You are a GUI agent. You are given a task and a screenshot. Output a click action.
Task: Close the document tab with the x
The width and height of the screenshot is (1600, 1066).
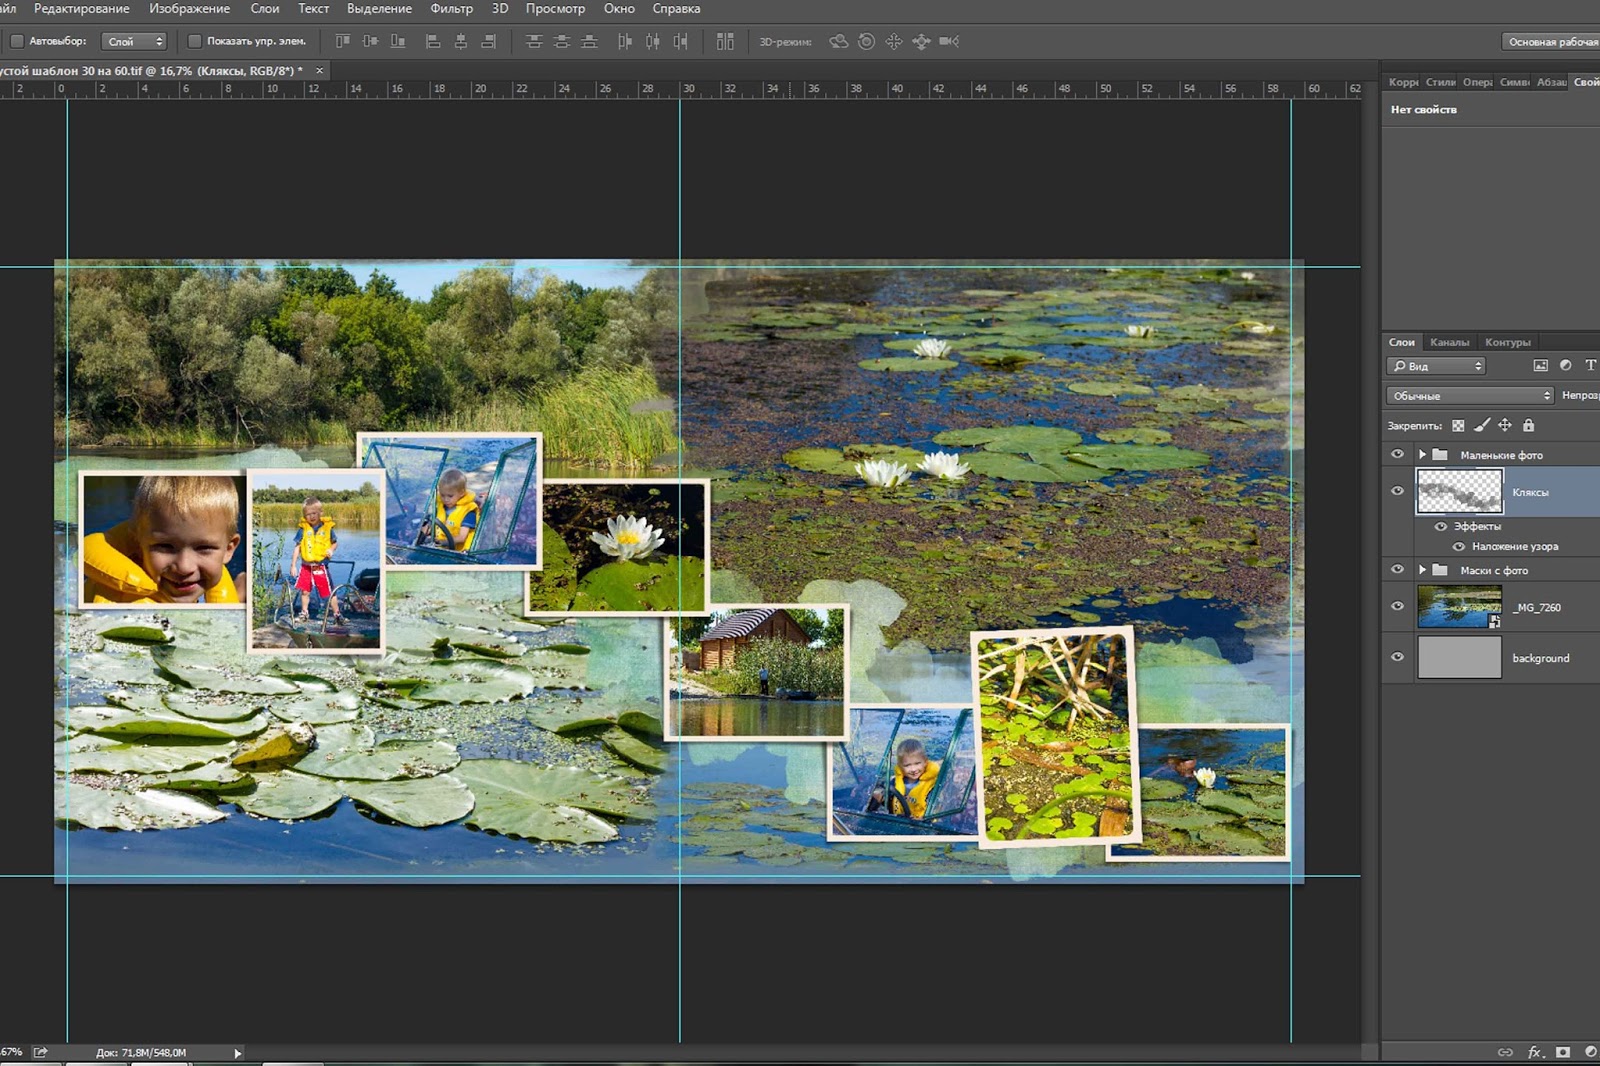320,71
